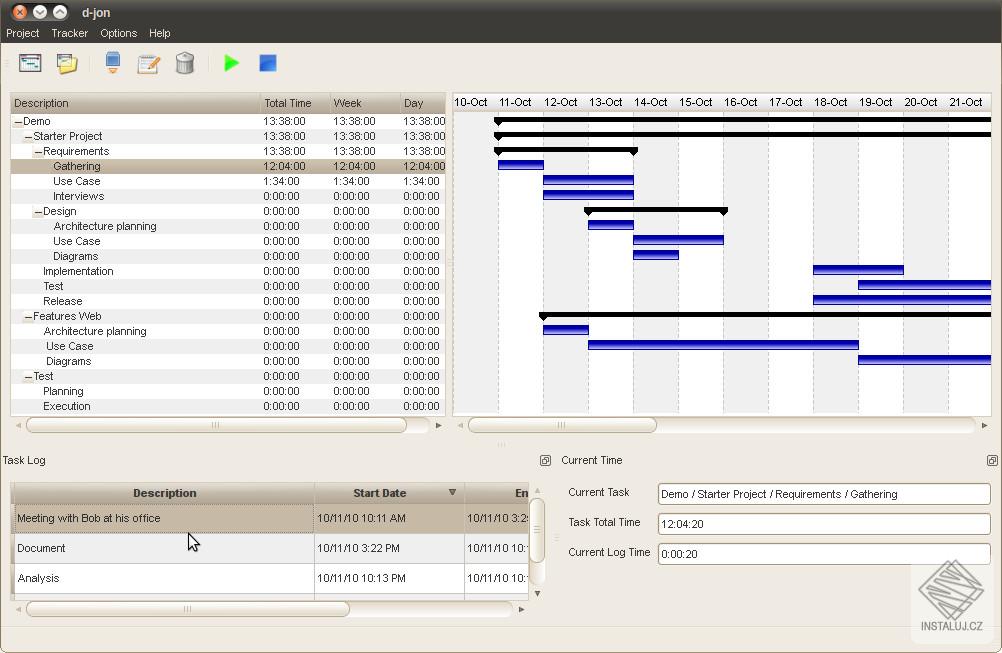Collapse the Design node
Screen dimensions: 1002x653
point(38,211)
